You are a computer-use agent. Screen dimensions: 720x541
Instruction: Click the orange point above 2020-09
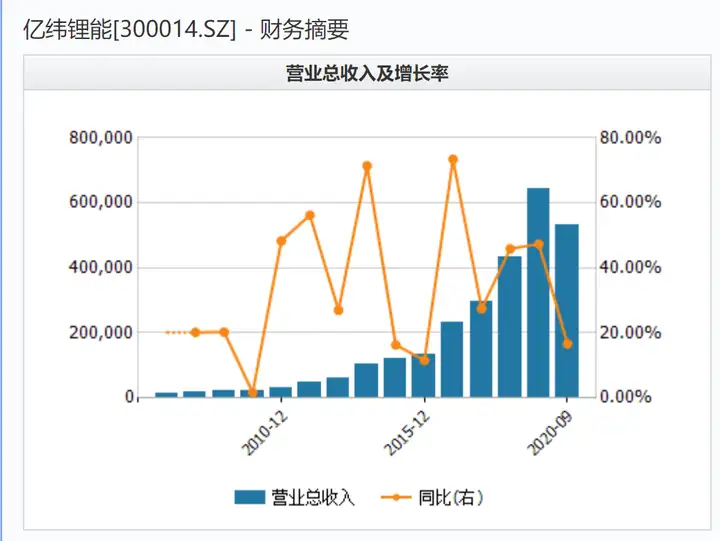568,344
